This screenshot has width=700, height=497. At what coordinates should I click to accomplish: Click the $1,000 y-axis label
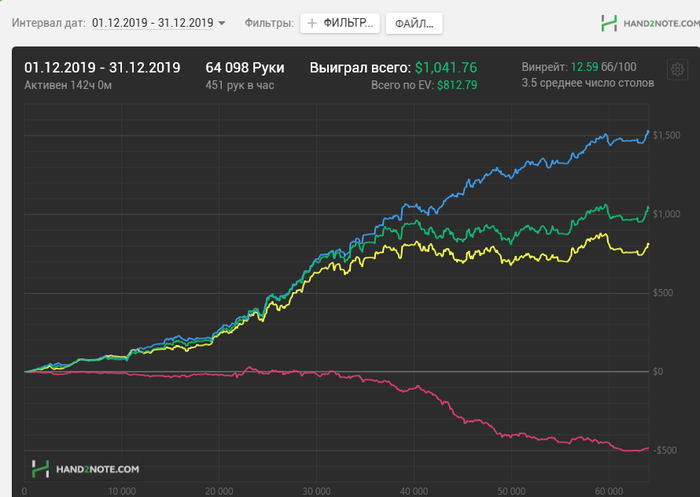coord(667,214)
